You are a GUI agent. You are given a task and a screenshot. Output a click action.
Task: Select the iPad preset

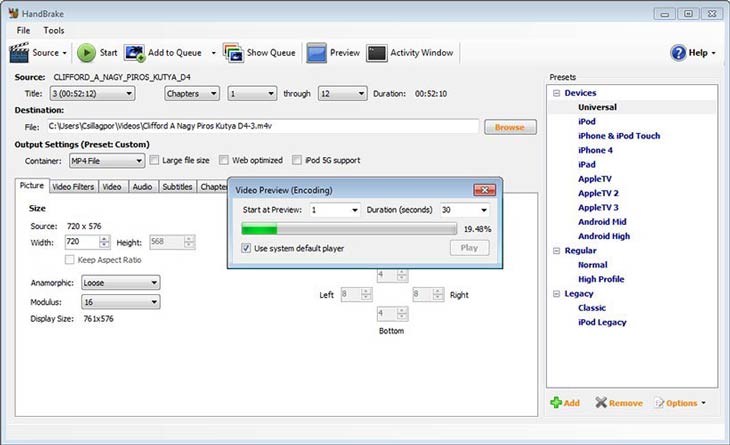point(587,165)
